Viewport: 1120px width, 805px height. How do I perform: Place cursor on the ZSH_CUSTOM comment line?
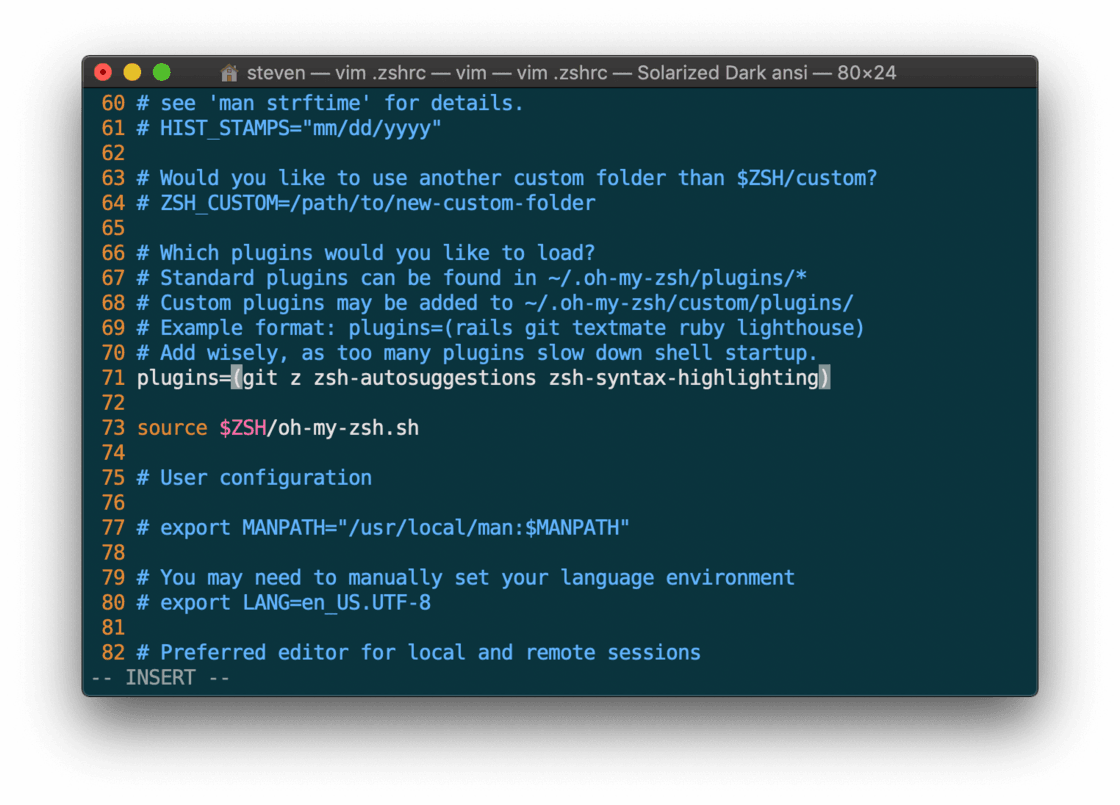(x=377, y=203)
